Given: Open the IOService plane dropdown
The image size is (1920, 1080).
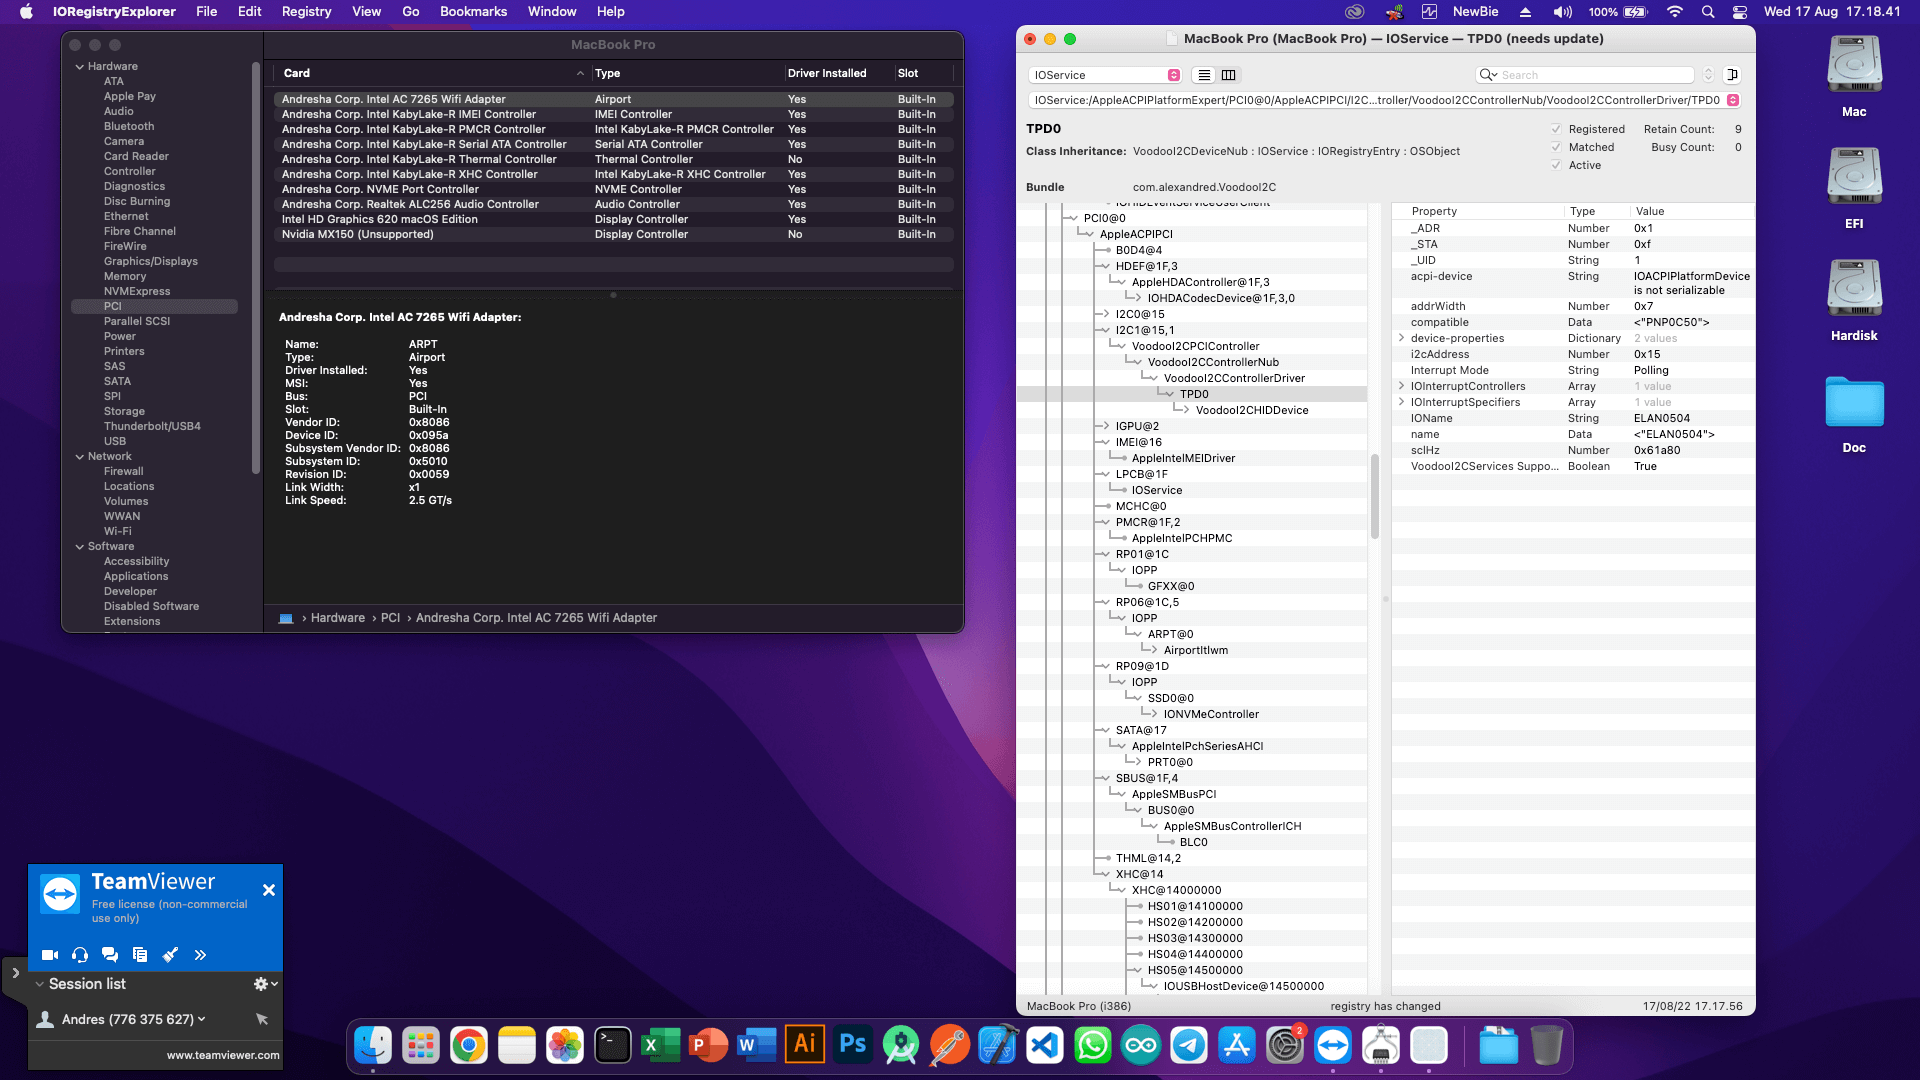Looking at the screenshot, I should (1105, 75).
